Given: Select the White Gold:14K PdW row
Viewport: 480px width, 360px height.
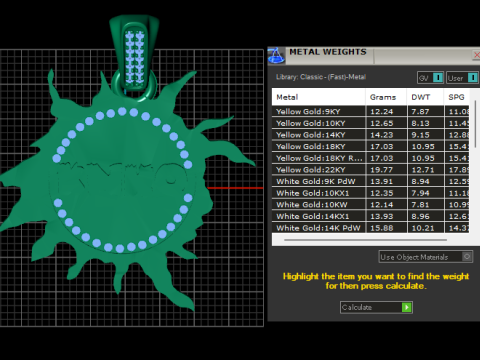Looking at the screenshot, I should point(371,228).
